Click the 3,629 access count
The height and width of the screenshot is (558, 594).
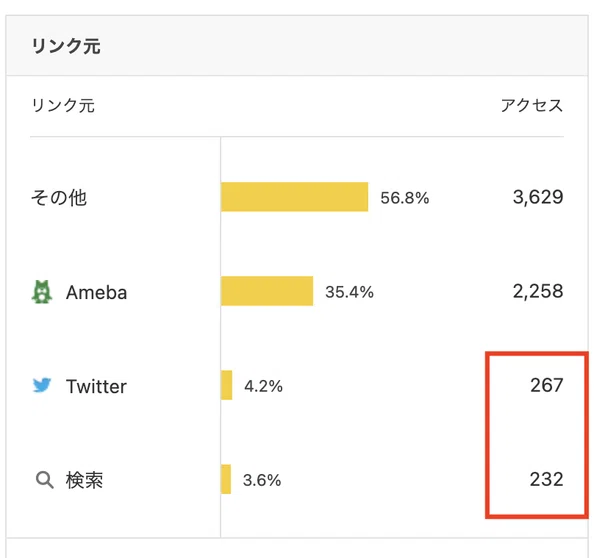[x=538, y=197]
